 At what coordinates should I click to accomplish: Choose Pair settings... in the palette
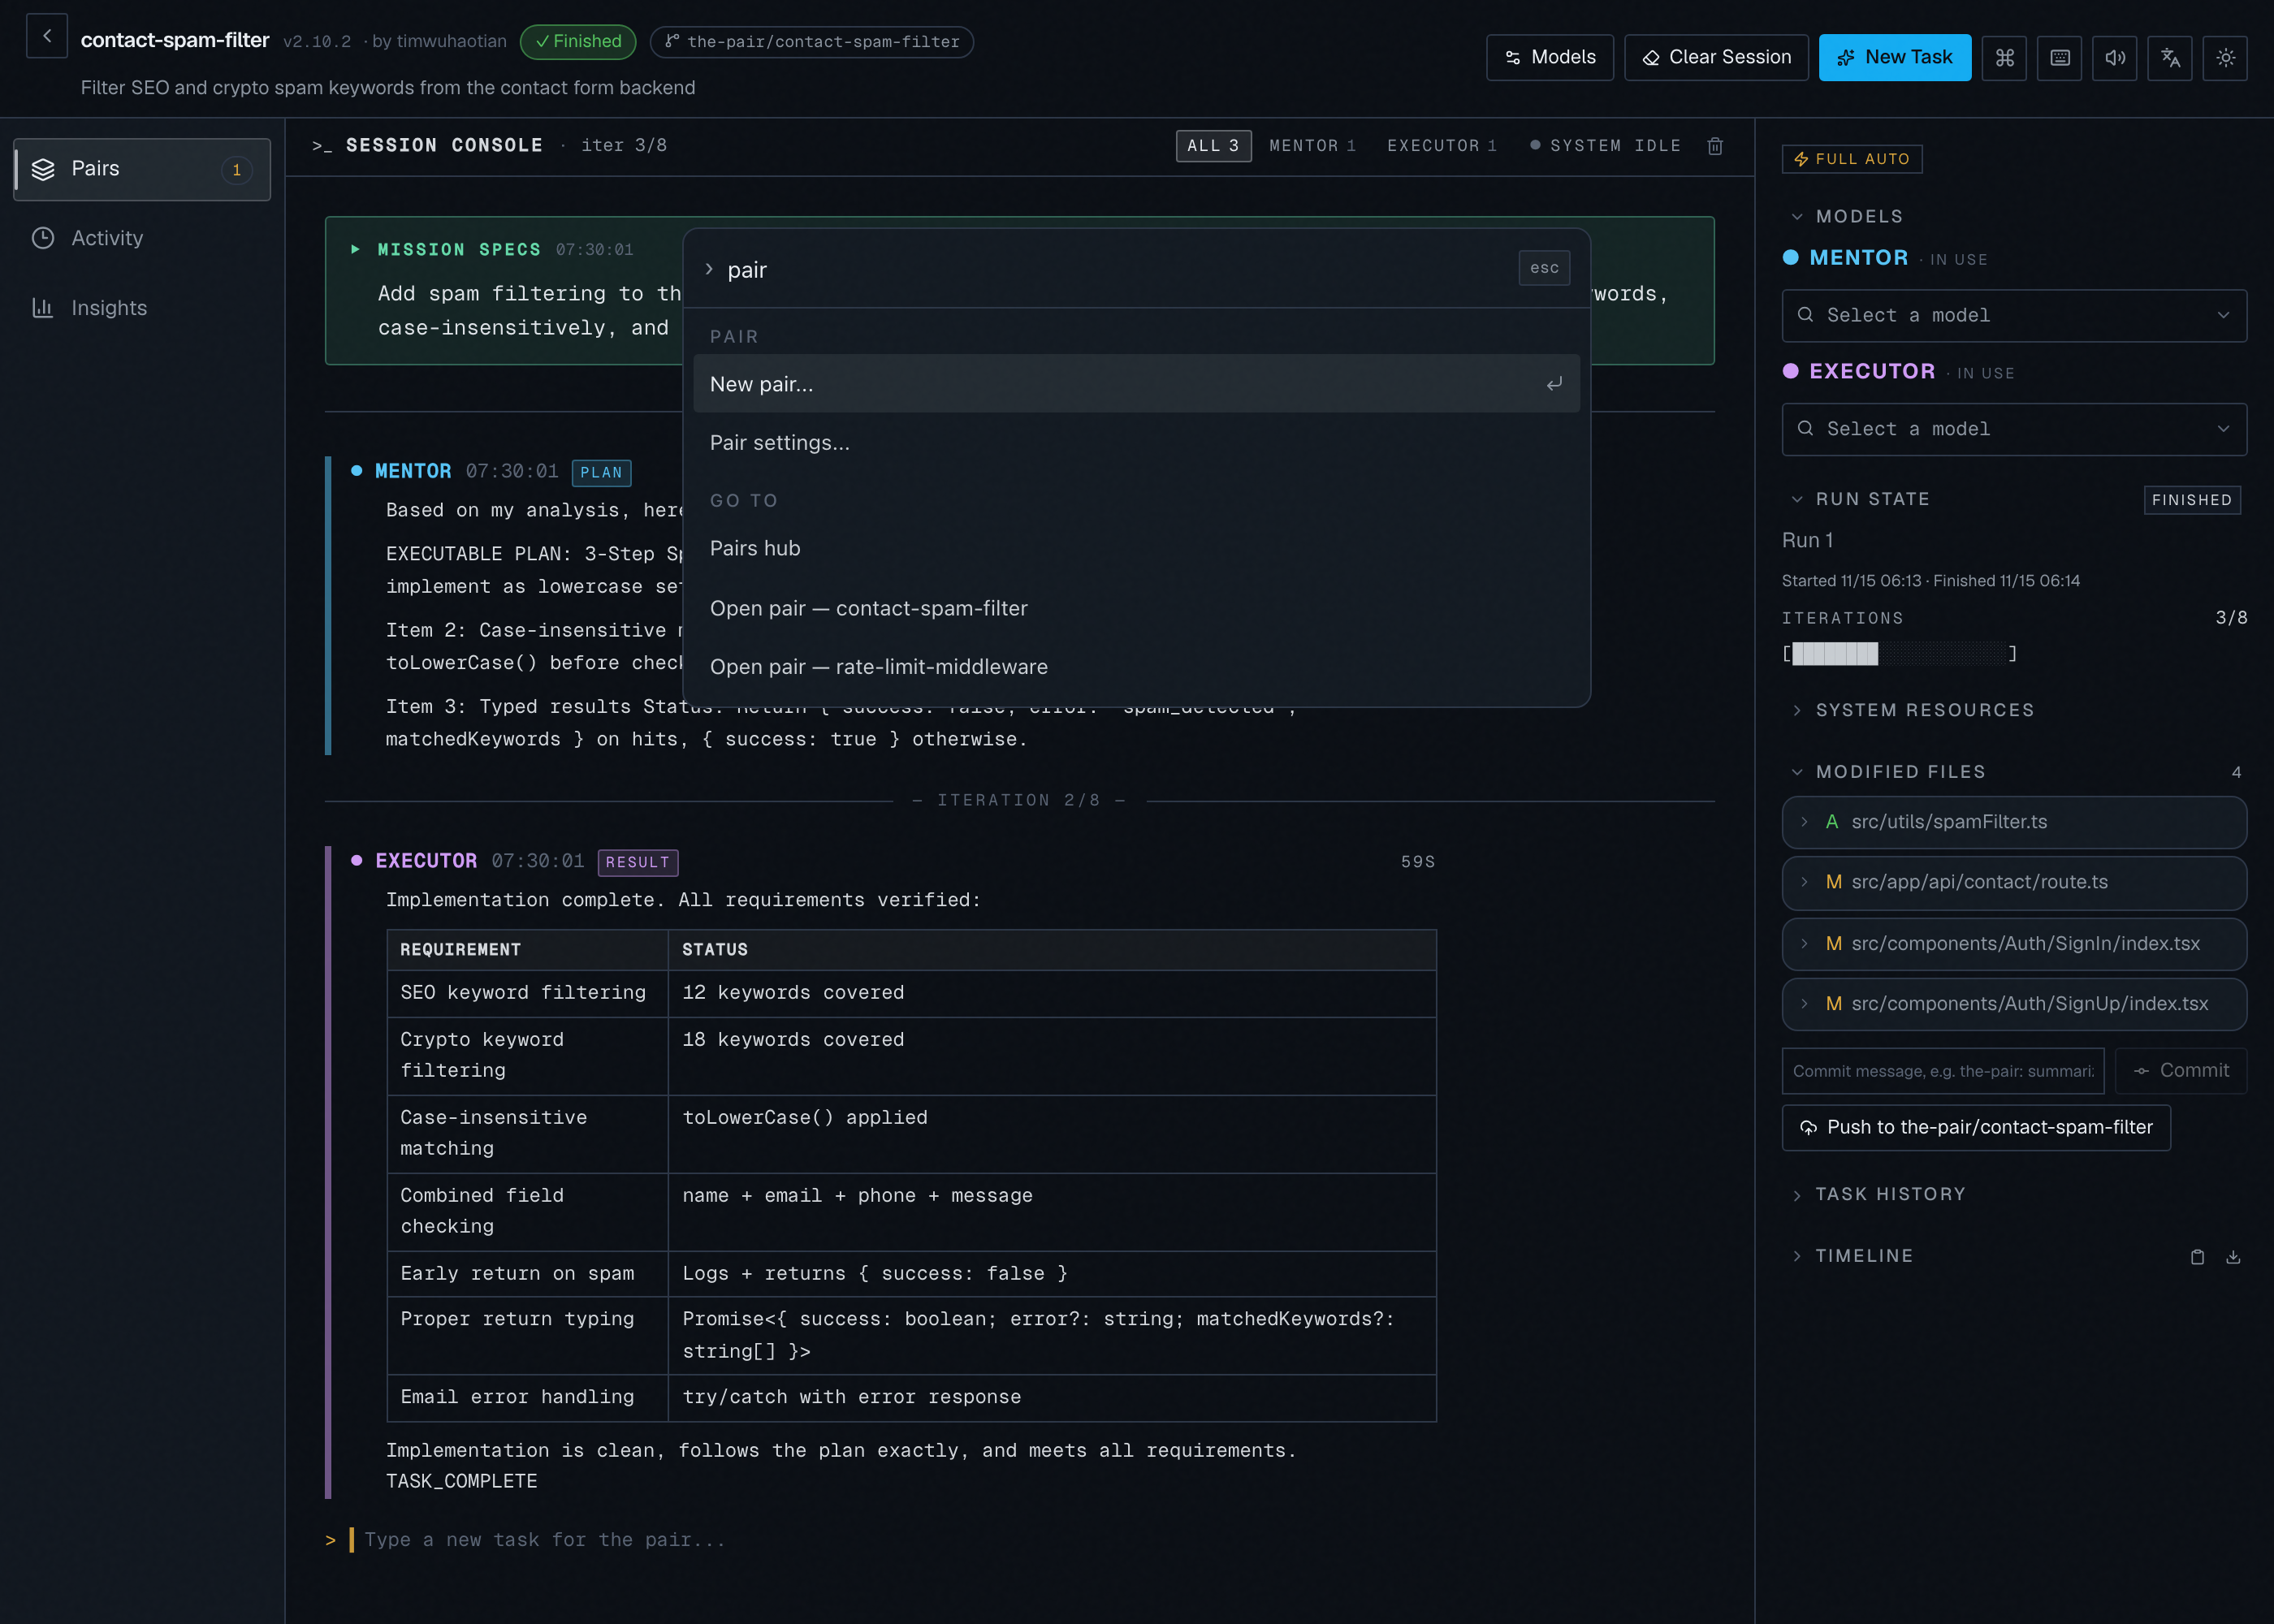(x=1136, y=443)
